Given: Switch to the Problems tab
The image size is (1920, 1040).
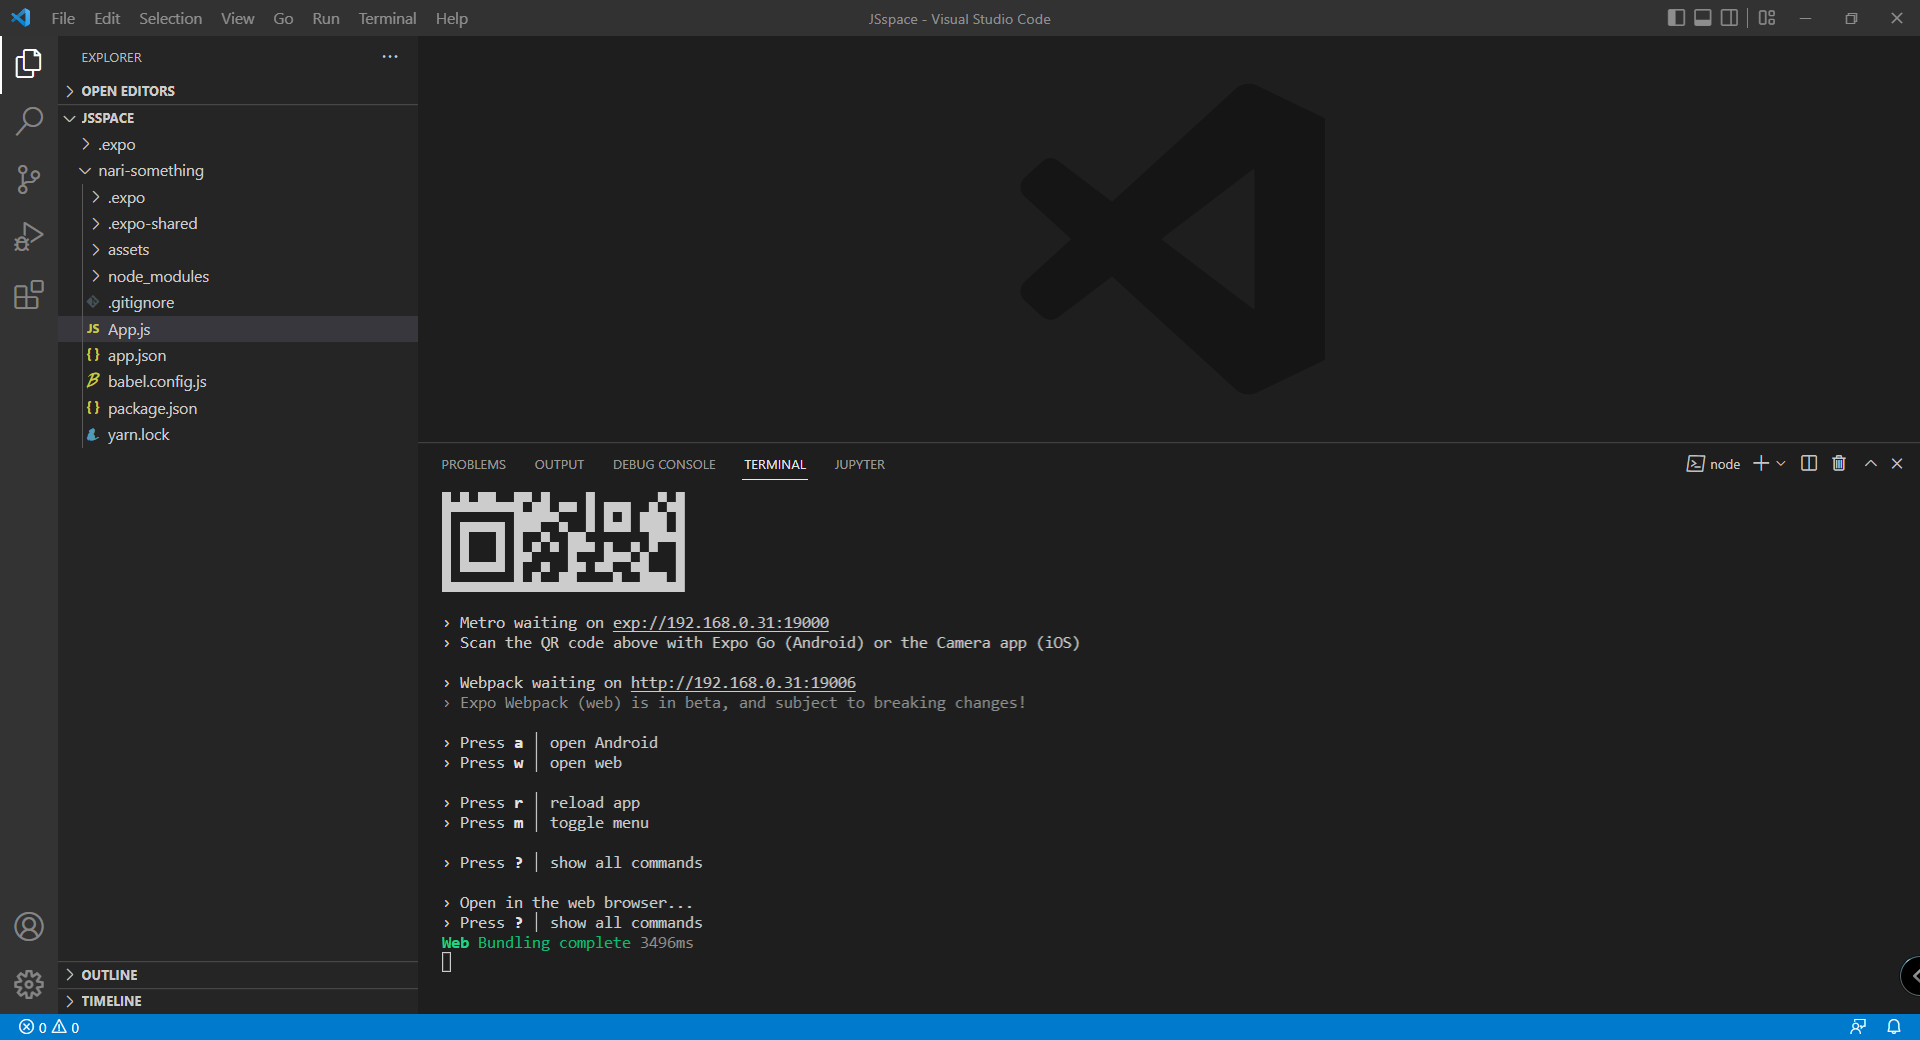Looking at the screenshot, I should [x=473, y=465].
